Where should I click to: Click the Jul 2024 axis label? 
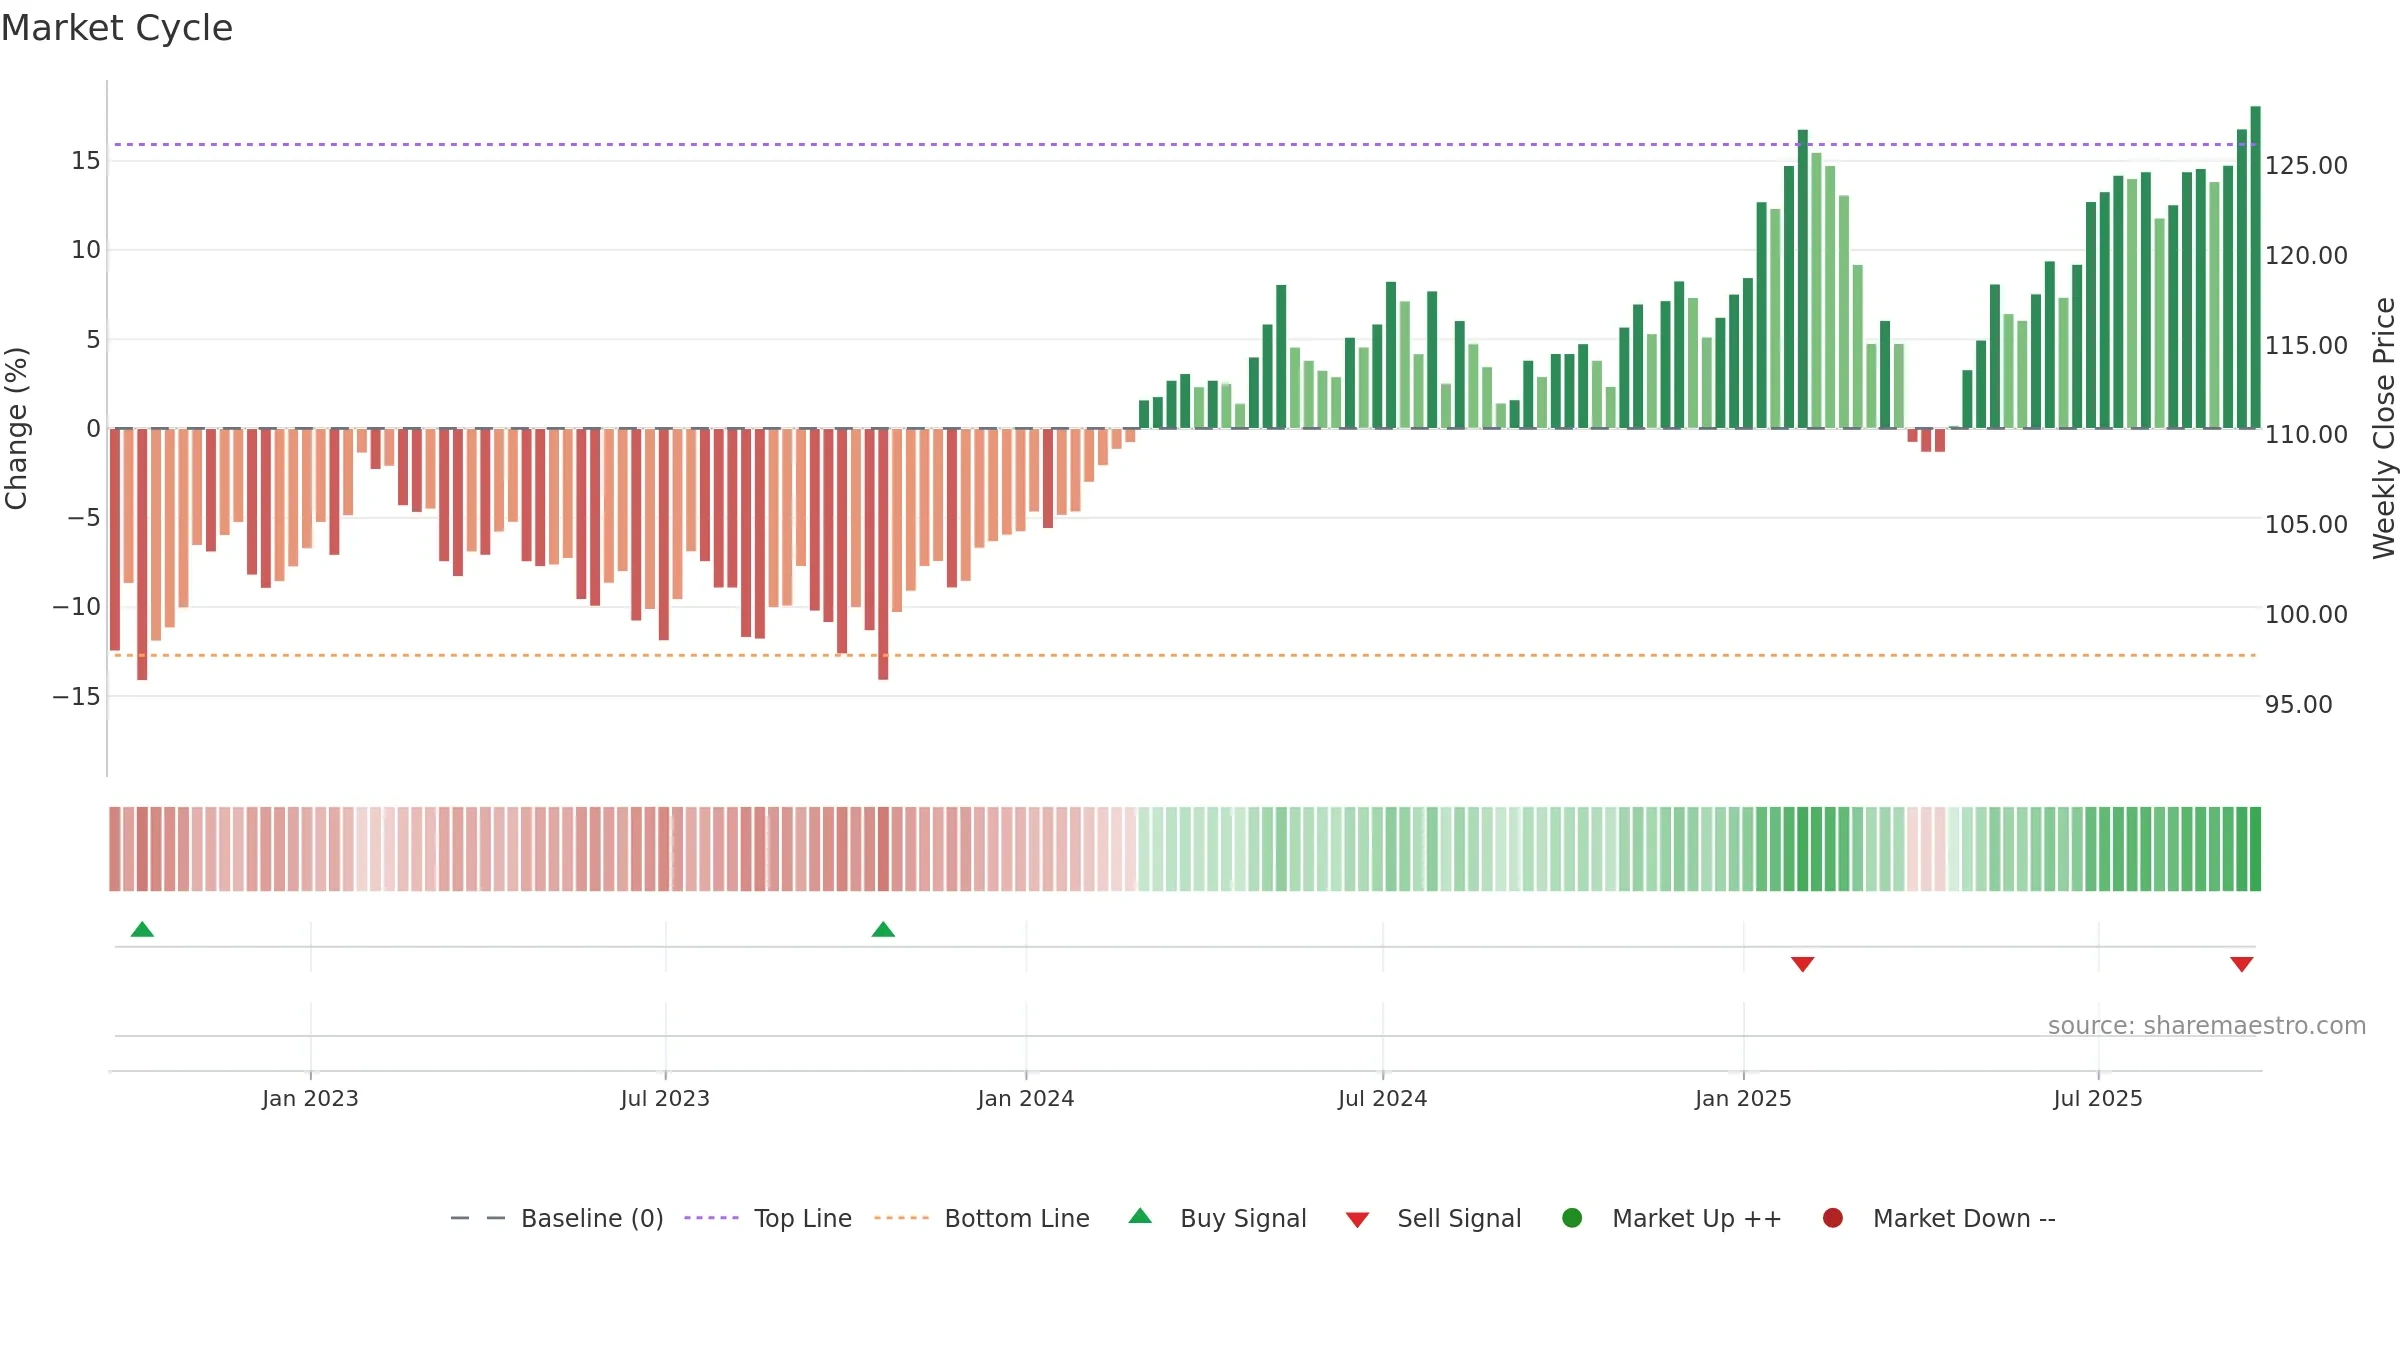(1383, 1099)
